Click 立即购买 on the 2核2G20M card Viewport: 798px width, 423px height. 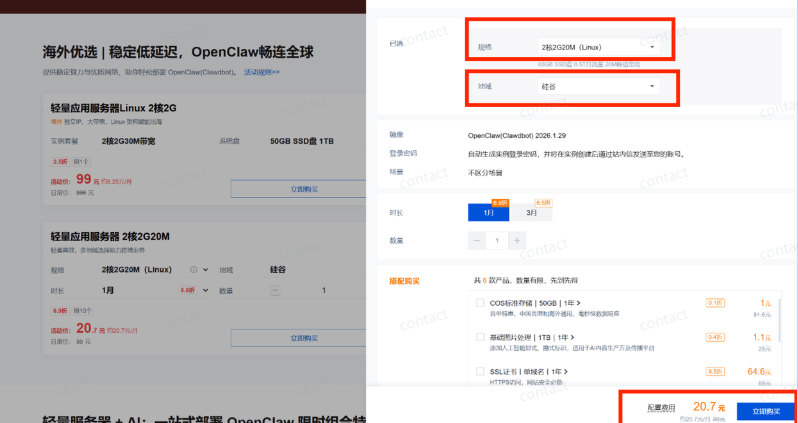304,338
